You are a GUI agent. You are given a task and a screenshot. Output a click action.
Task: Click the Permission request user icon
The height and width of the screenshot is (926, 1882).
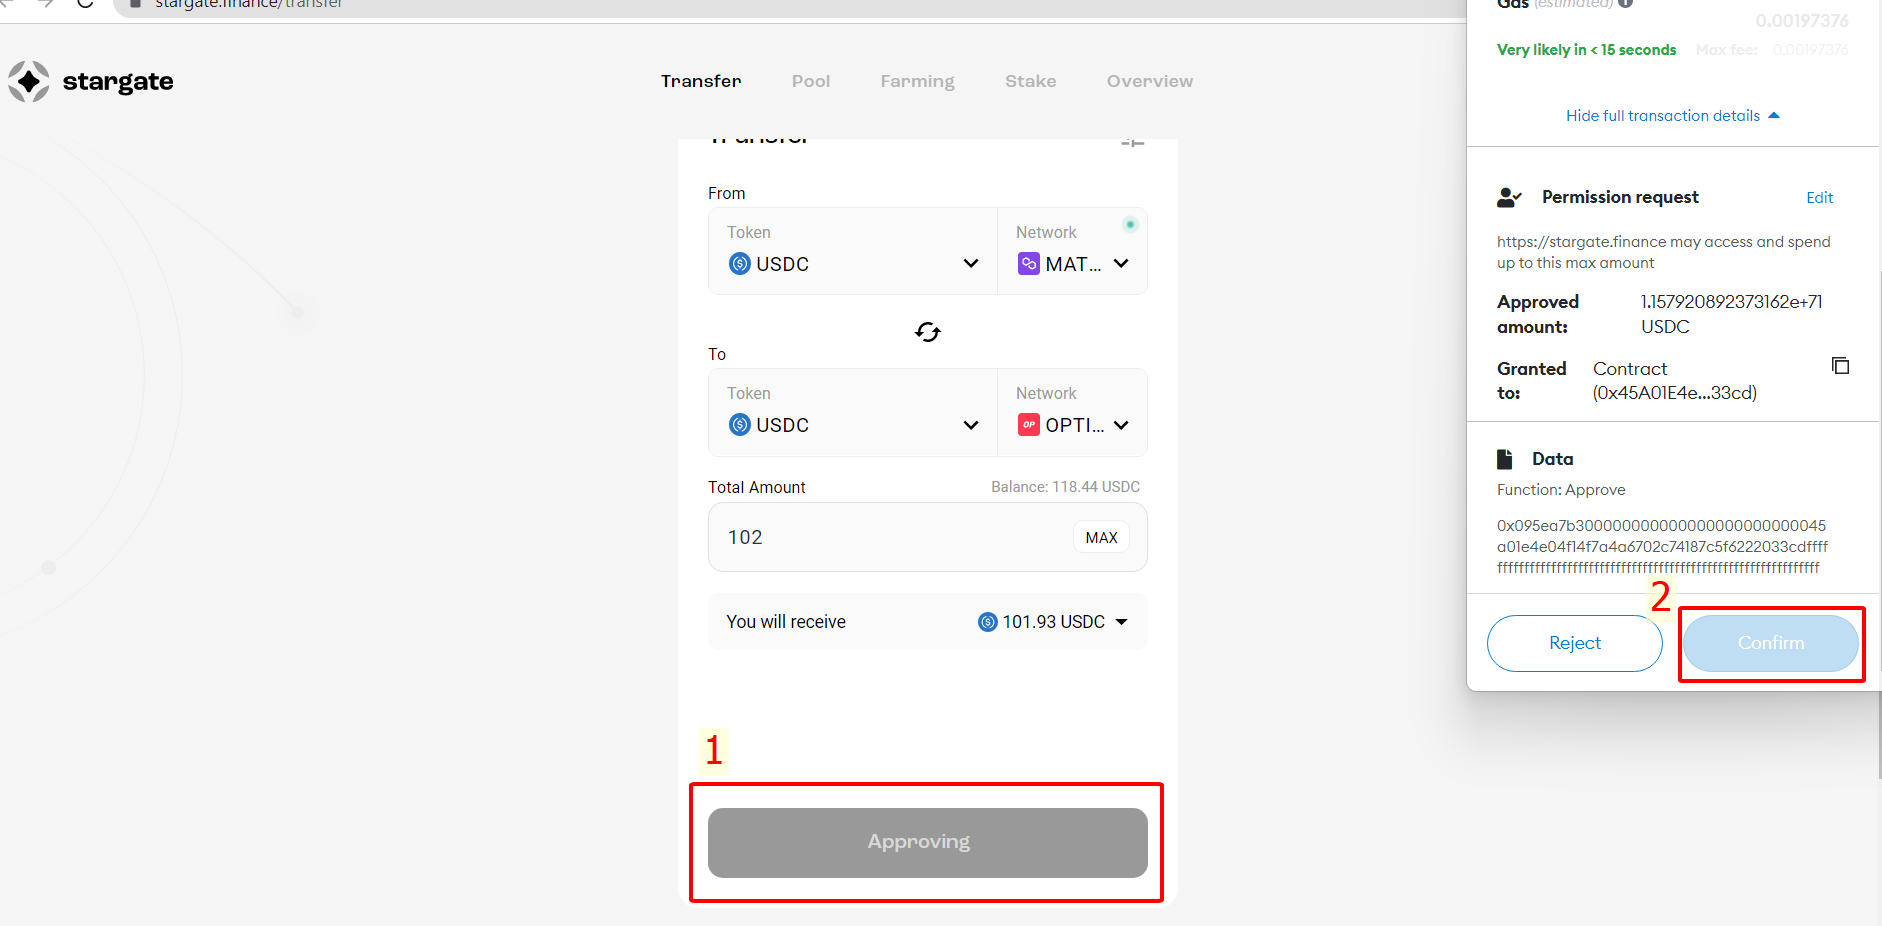(1509, 197)
